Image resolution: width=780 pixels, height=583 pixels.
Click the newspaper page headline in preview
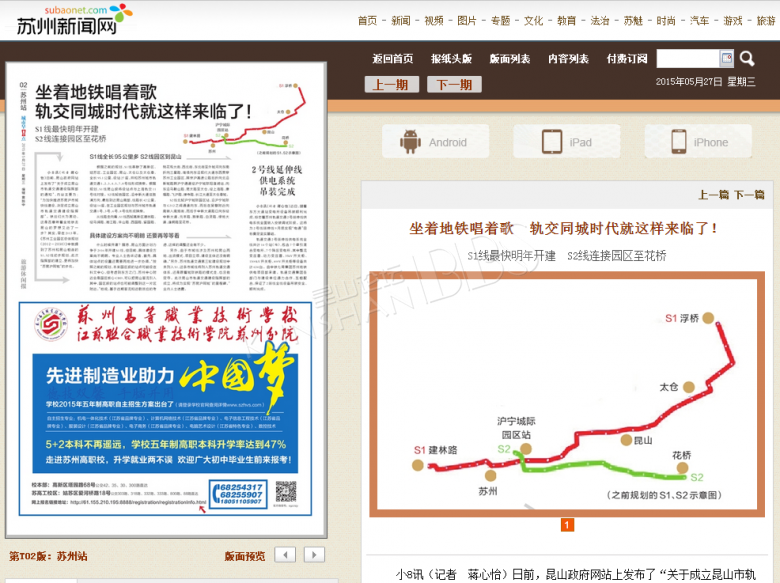[x=143, y=101]
